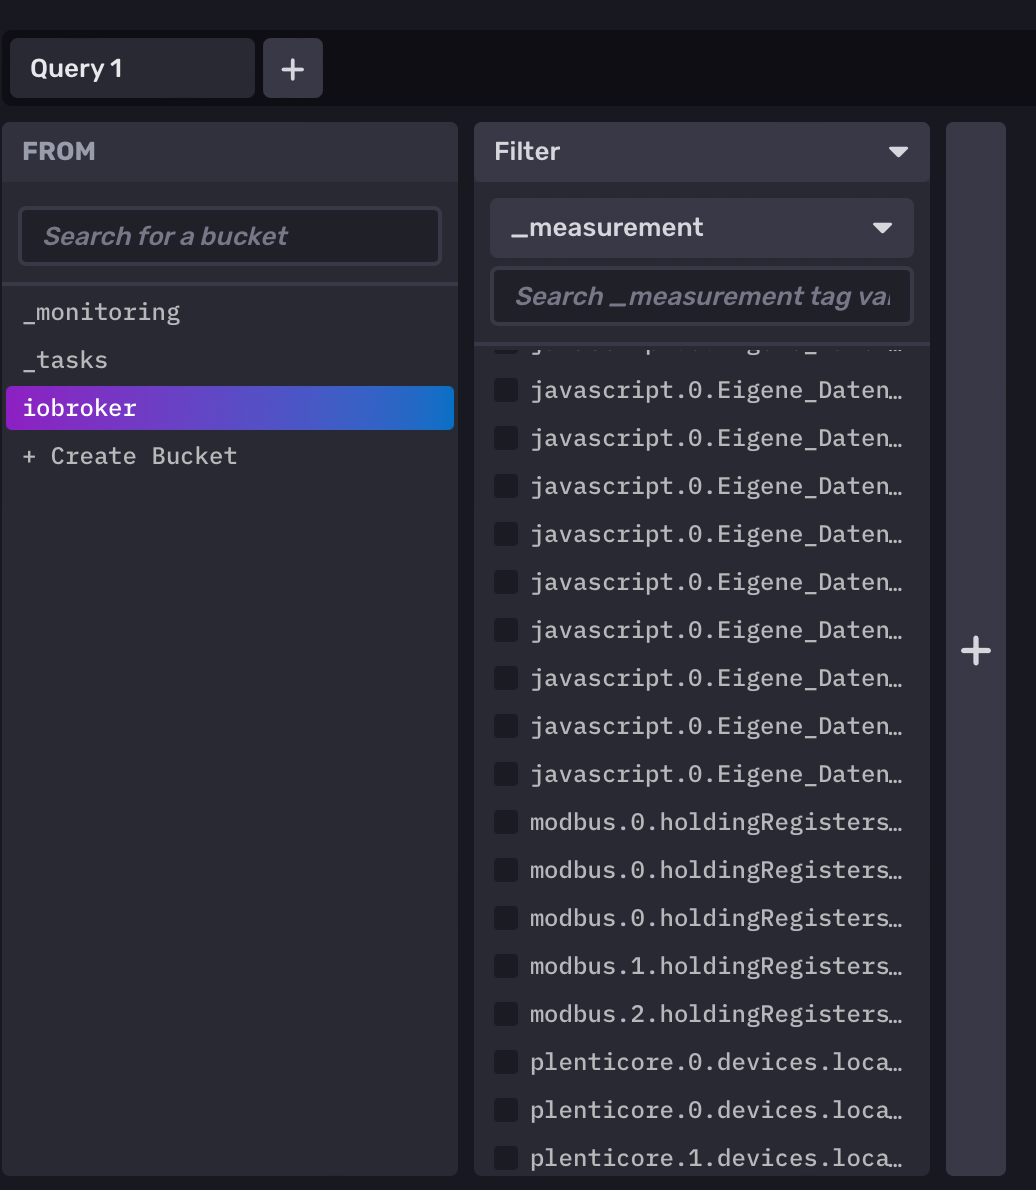Switch to the Query 1 tab

pyautogui.click(x=131, y=69)
